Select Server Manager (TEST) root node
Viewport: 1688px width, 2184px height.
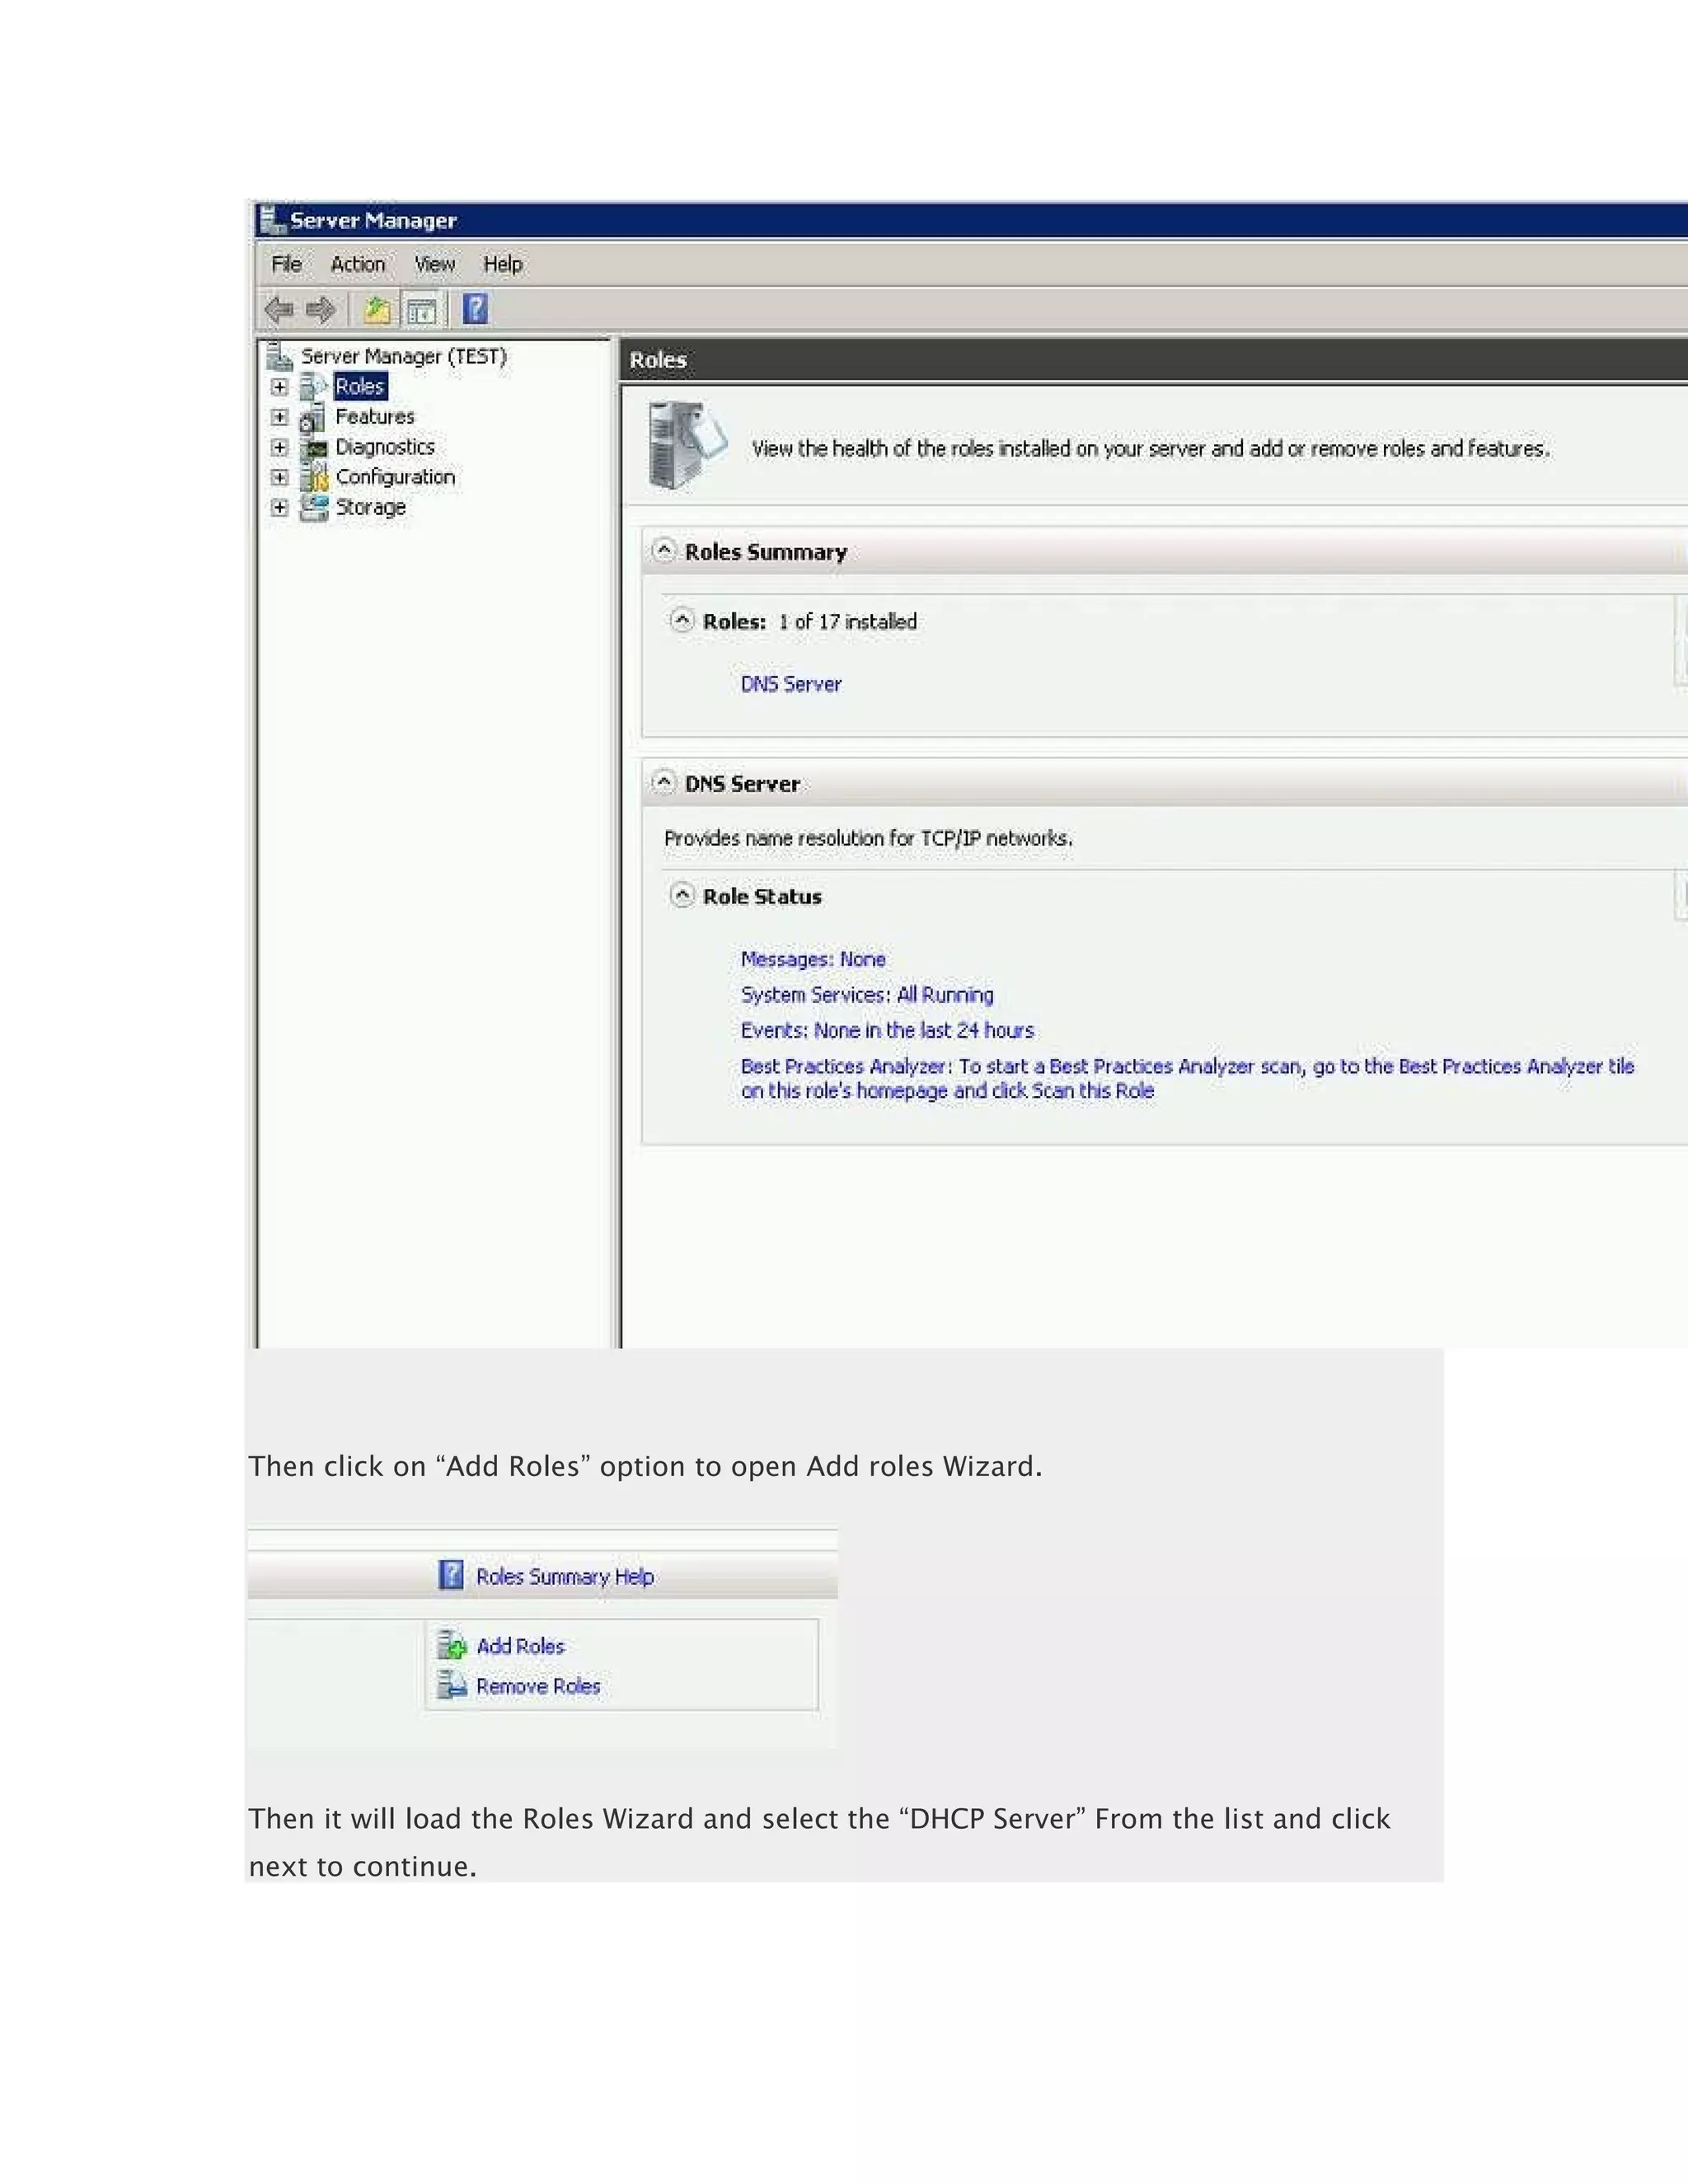pyautogui.click(x=403, y=356)
